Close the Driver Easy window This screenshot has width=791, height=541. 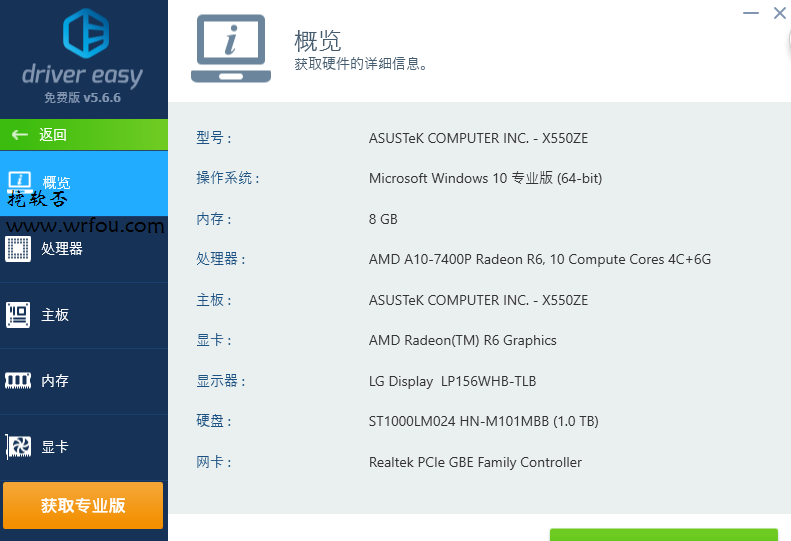780,13
